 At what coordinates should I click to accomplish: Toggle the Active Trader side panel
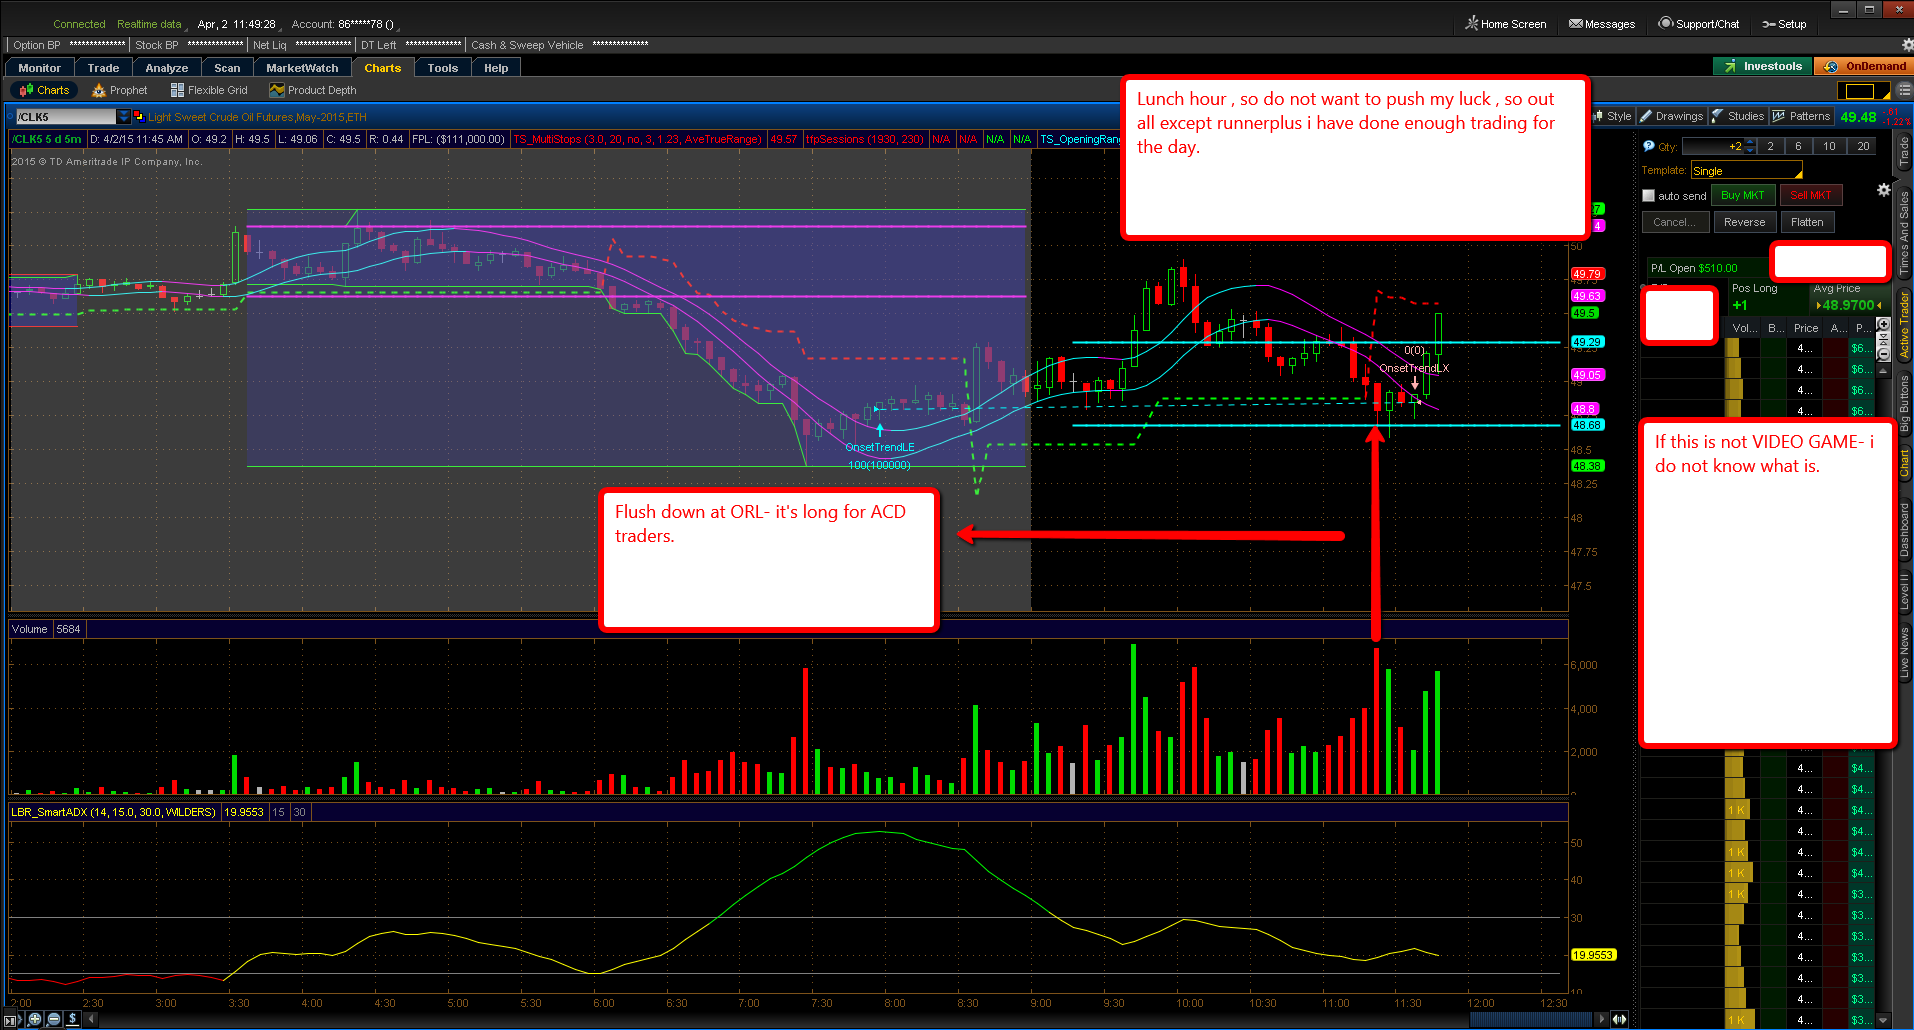(1904, 324)
